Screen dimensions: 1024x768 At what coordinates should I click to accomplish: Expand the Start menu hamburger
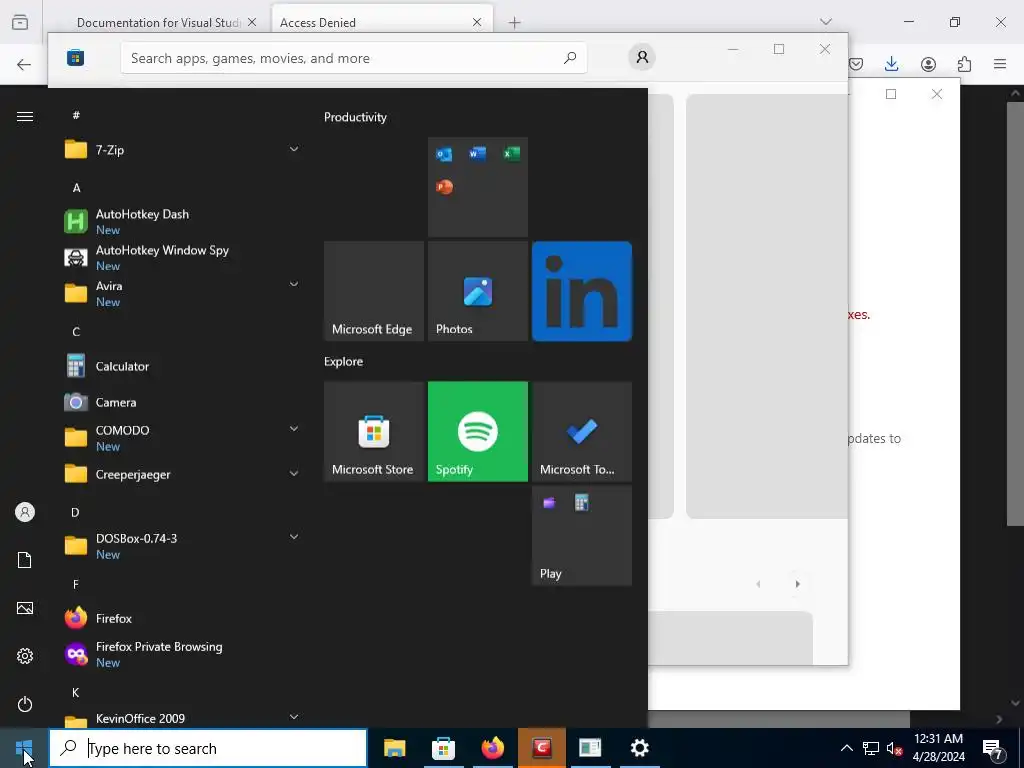click(x=25, y=116)
